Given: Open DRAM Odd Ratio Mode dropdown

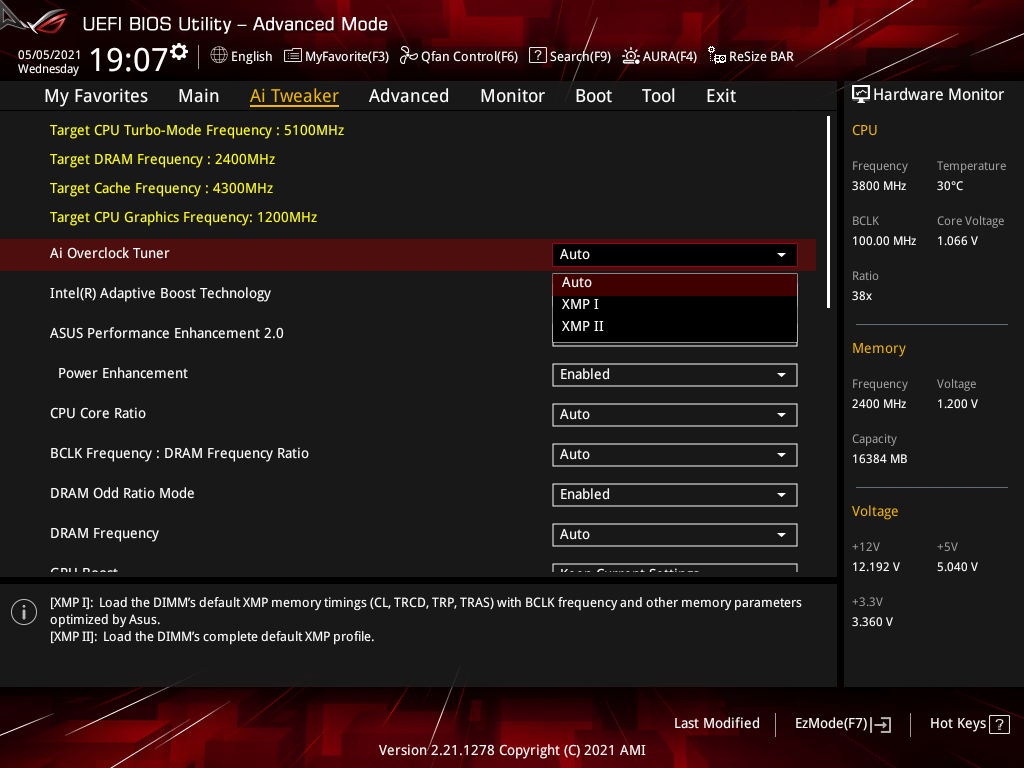Looking at the screenshot, I should coord(675,495).
